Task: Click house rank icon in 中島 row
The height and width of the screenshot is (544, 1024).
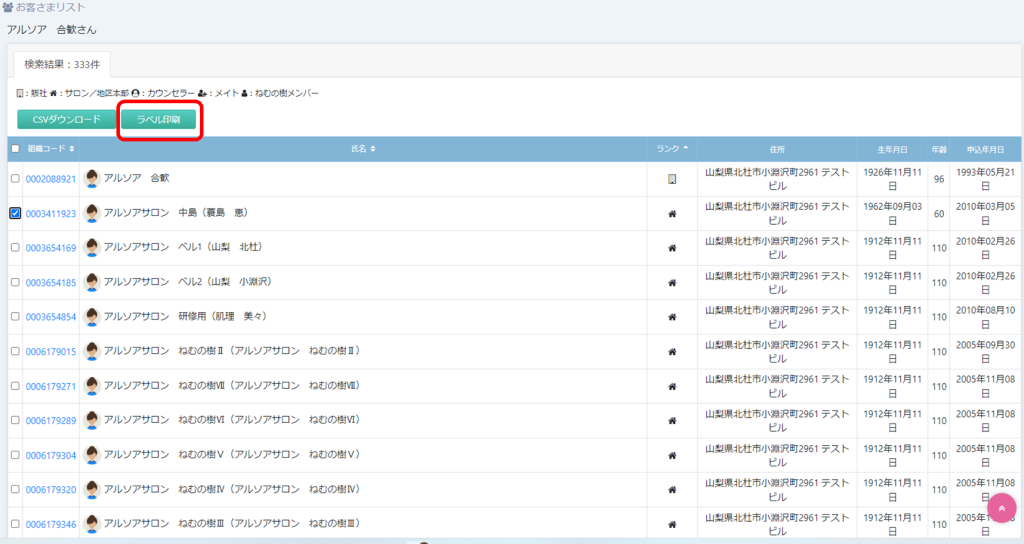Action: (x=672, y=214)
